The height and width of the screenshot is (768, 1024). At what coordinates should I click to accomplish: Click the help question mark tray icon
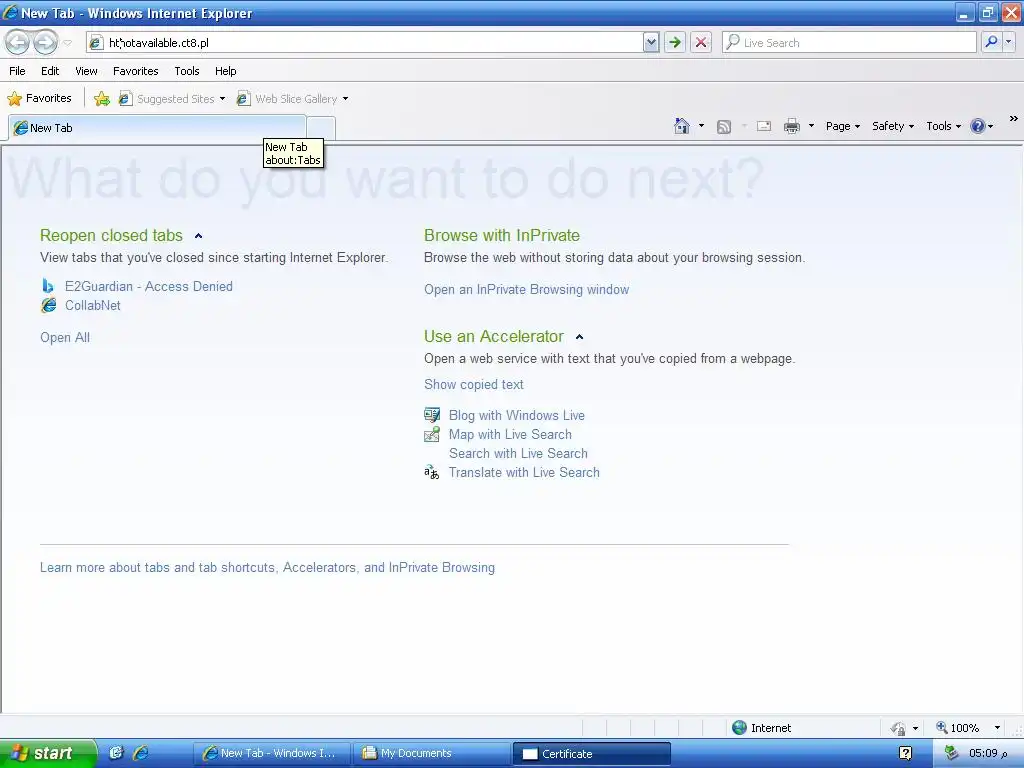tap(905, 753)
